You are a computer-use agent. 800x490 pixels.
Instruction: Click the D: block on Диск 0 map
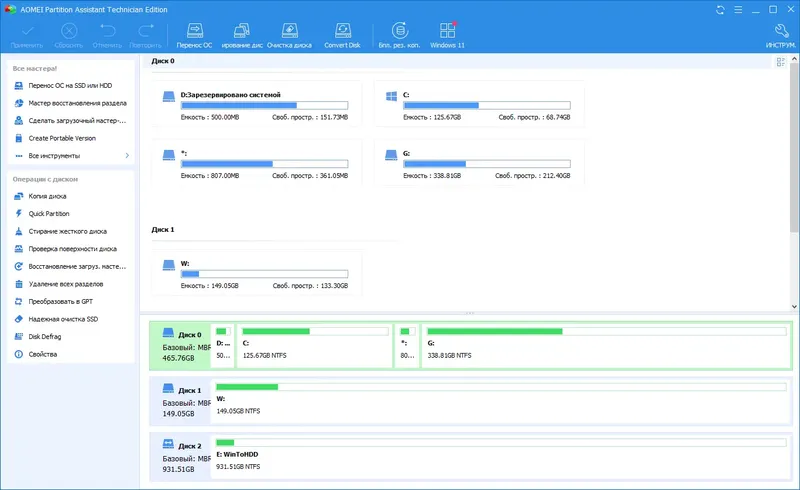tap(223, 346)
